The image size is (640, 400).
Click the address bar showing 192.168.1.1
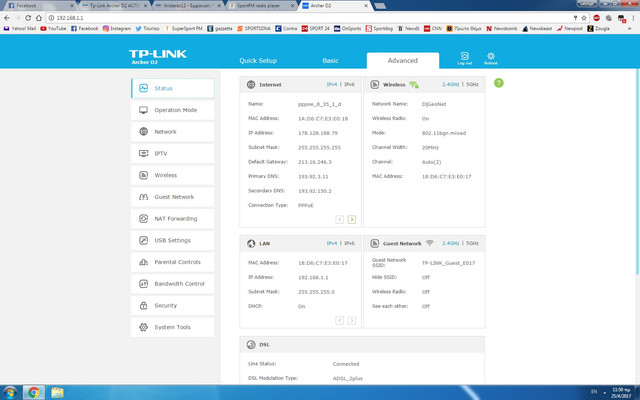tap(310, 18)
